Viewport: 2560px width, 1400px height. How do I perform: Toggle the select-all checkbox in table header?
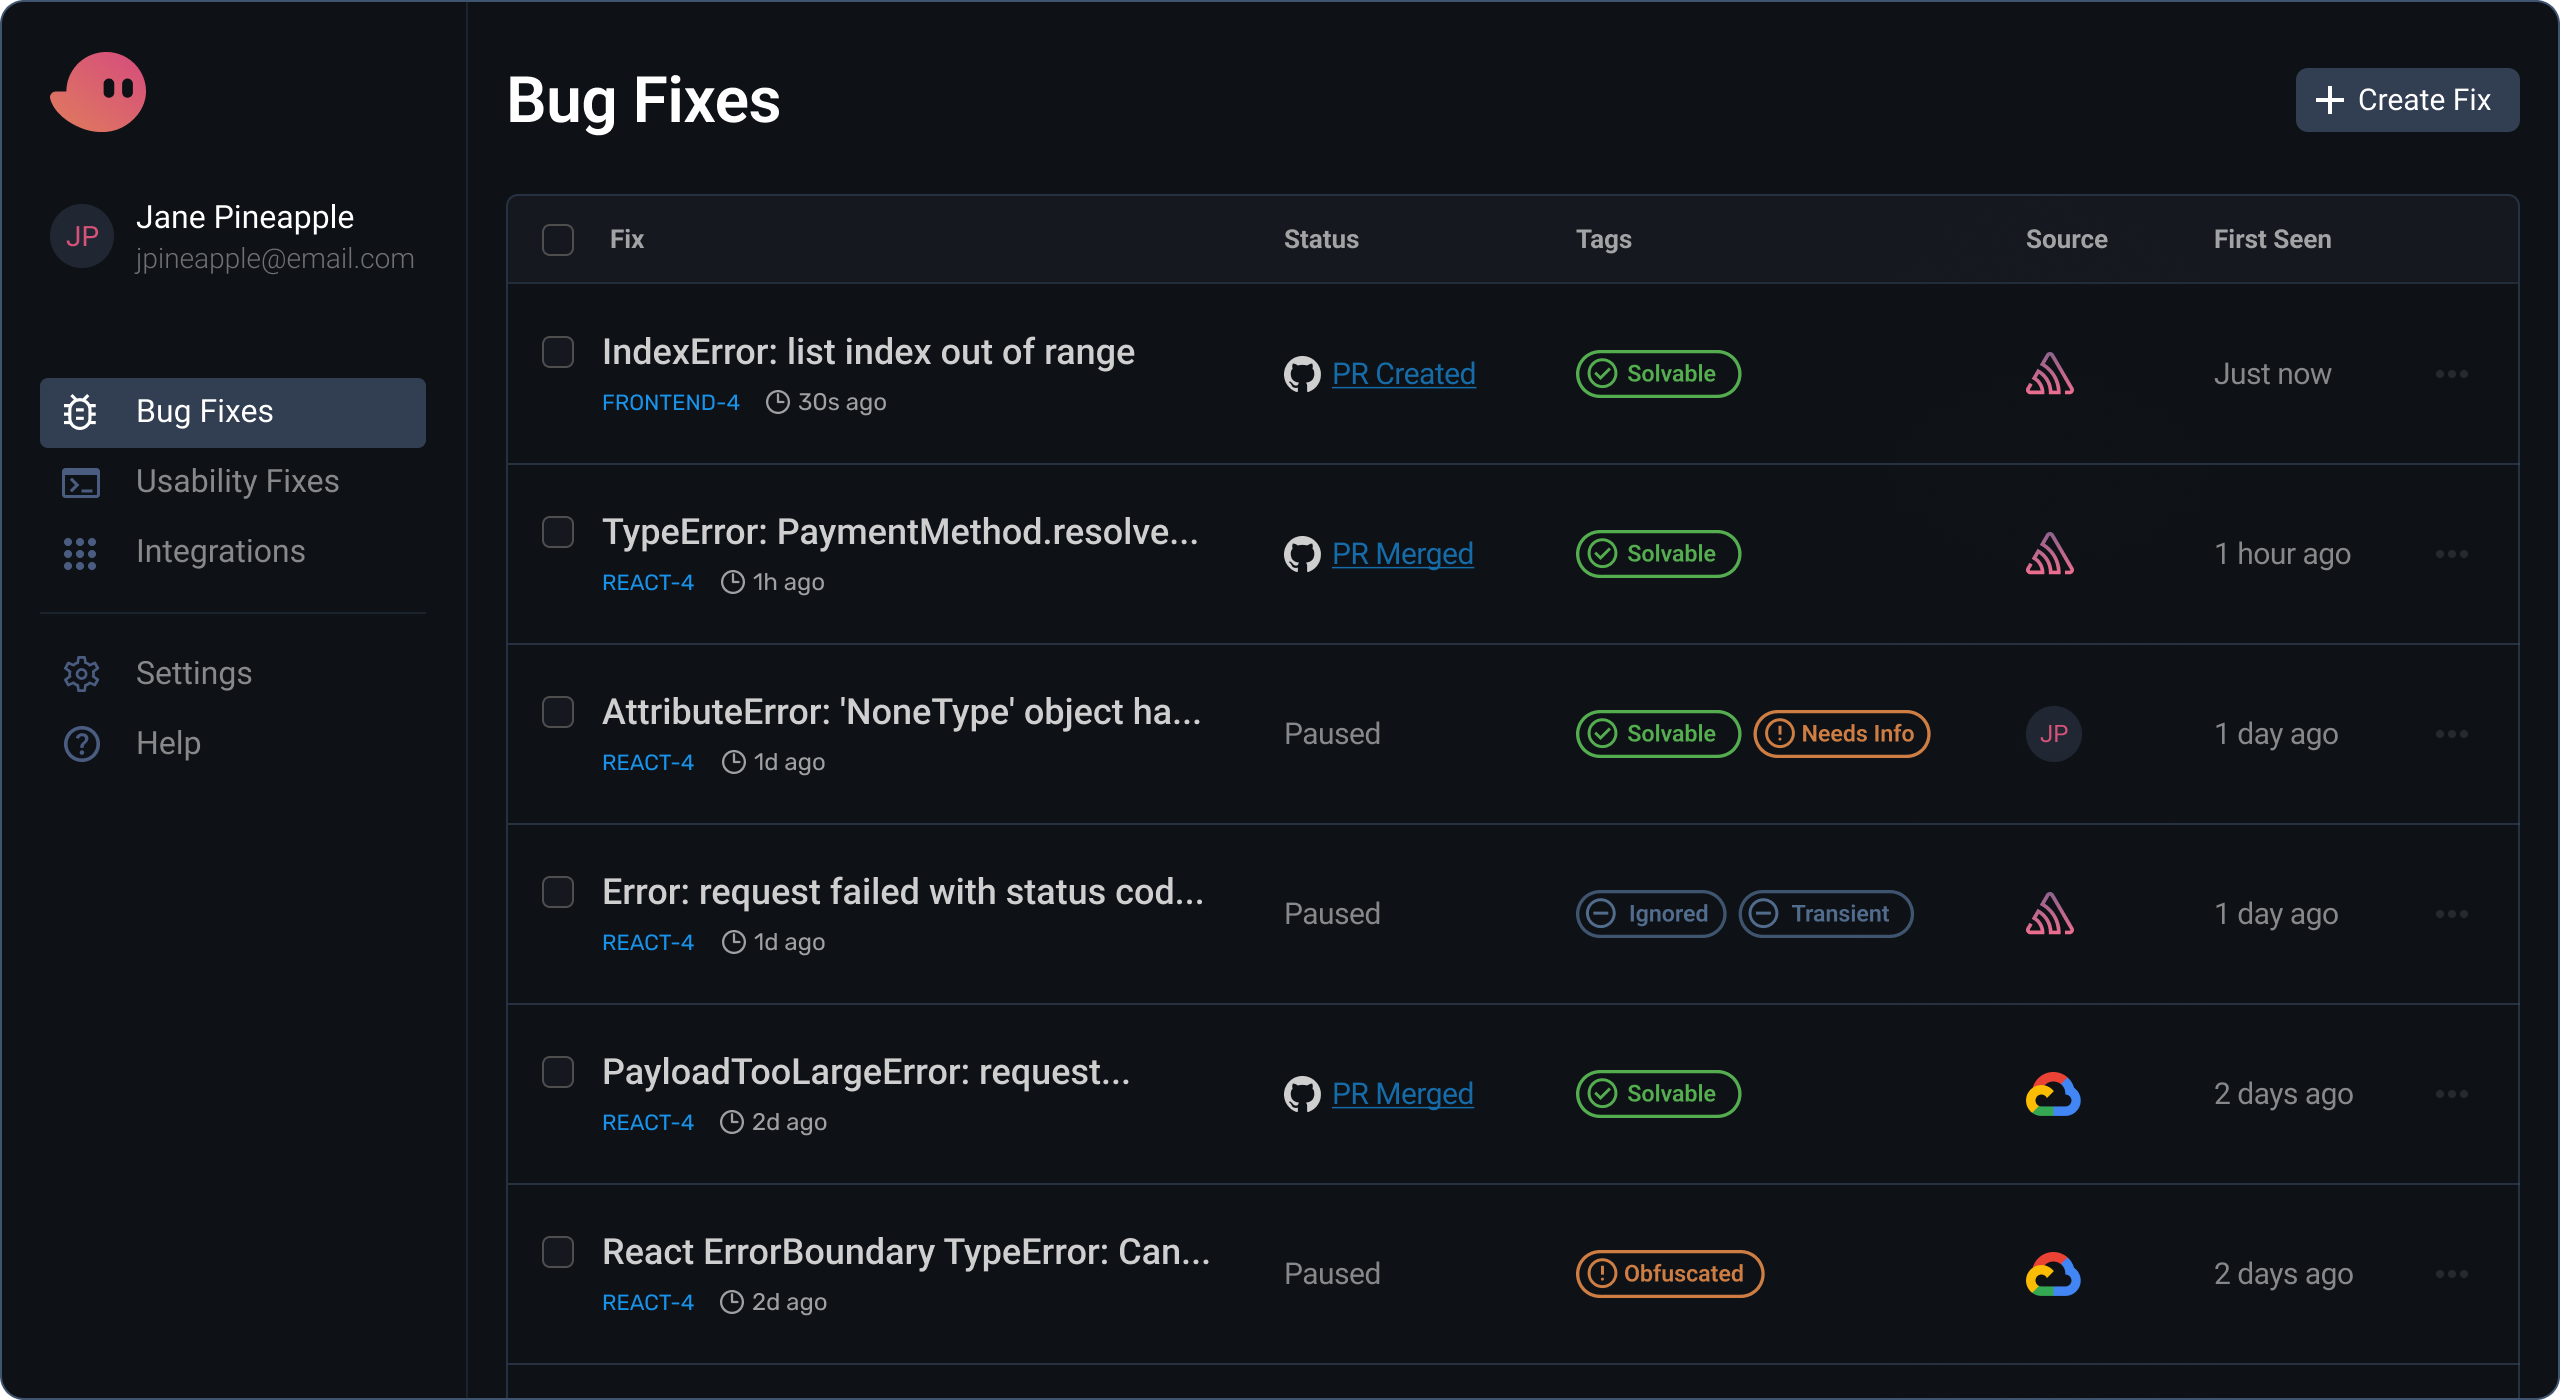coord(558,240)
